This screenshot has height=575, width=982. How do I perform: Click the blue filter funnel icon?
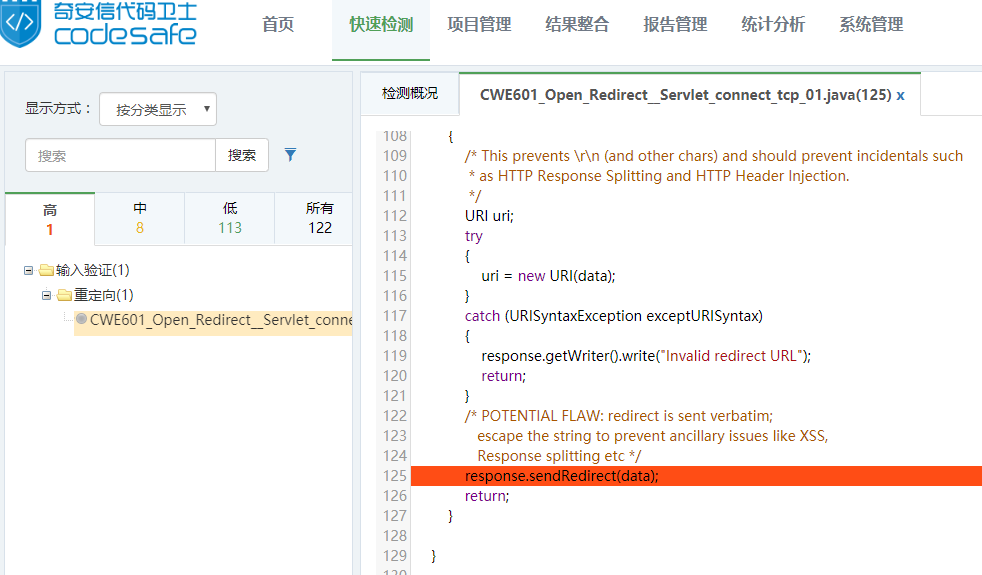click(x=290, y=155)
